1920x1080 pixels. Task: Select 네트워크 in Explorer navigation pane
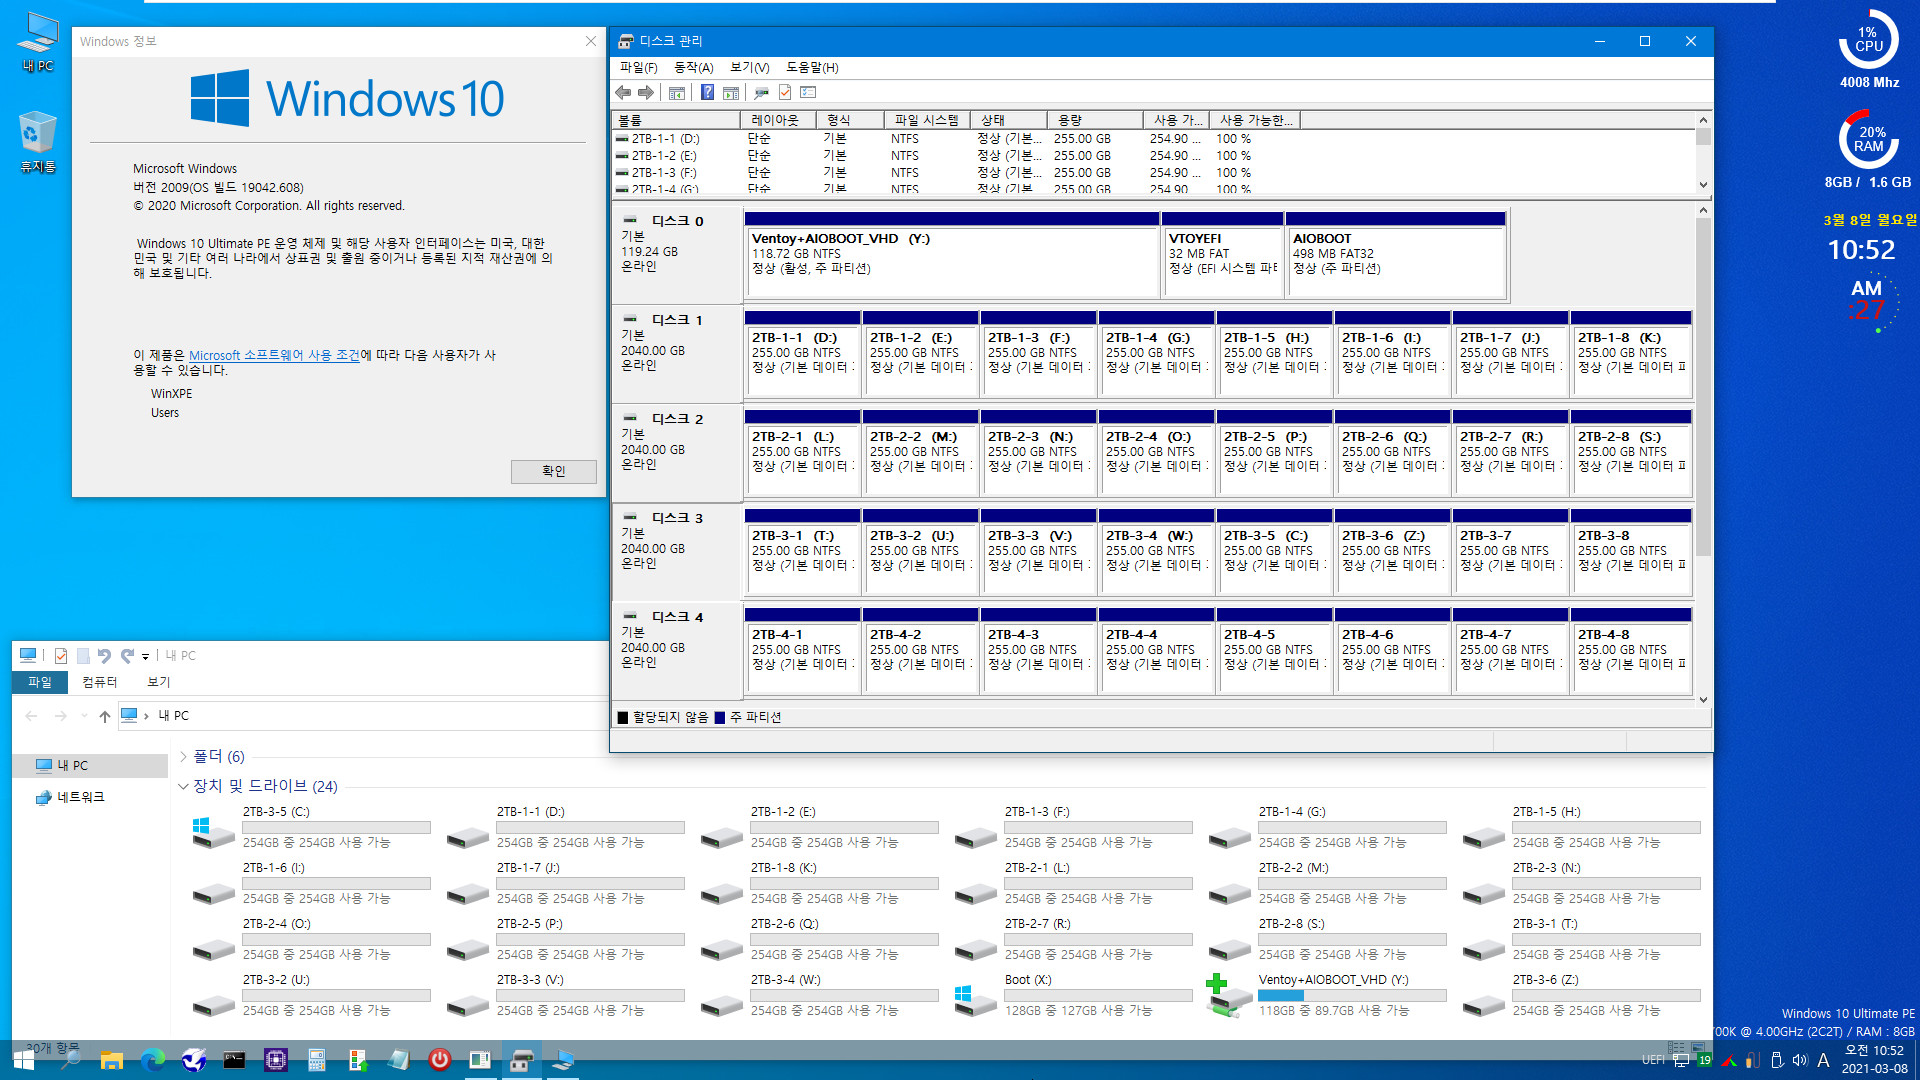pyautogui.click(x=70, y=798)
